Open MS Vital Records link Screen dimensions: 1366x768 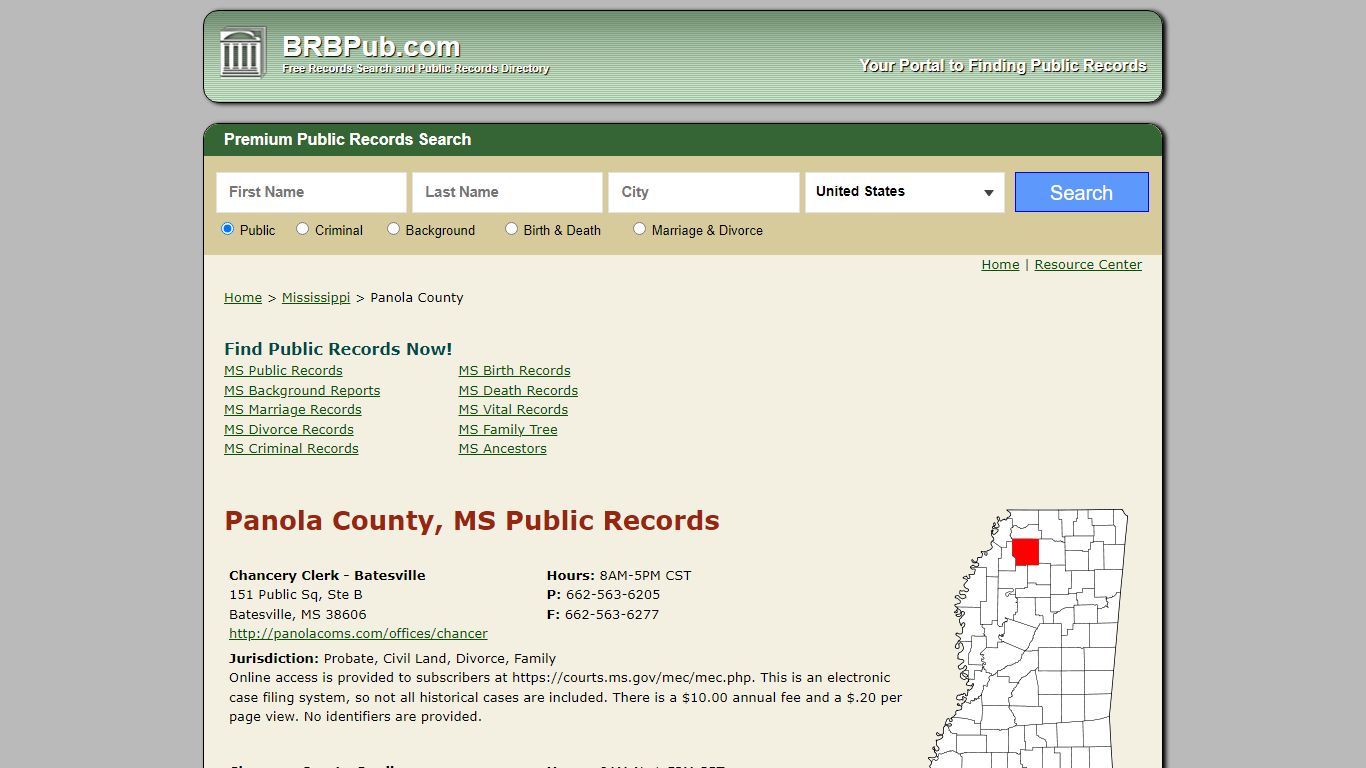coord(513,410)
